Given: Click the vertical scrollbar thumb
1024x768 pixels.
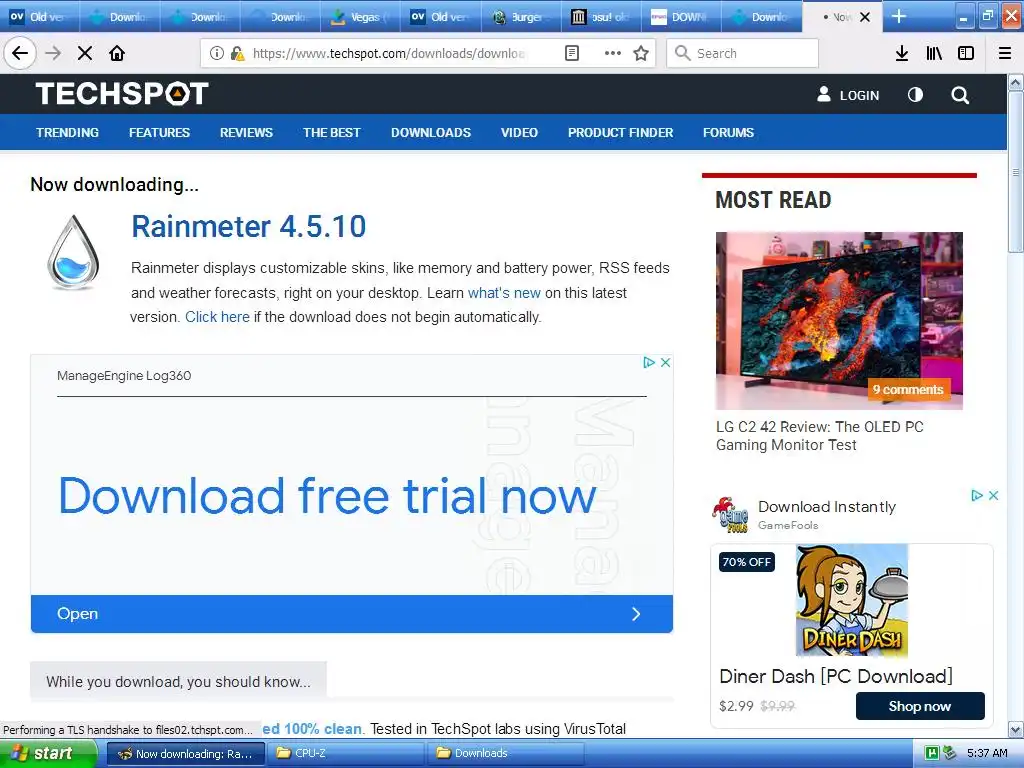Looking at the screenshot, I should tap(1015, 172).
